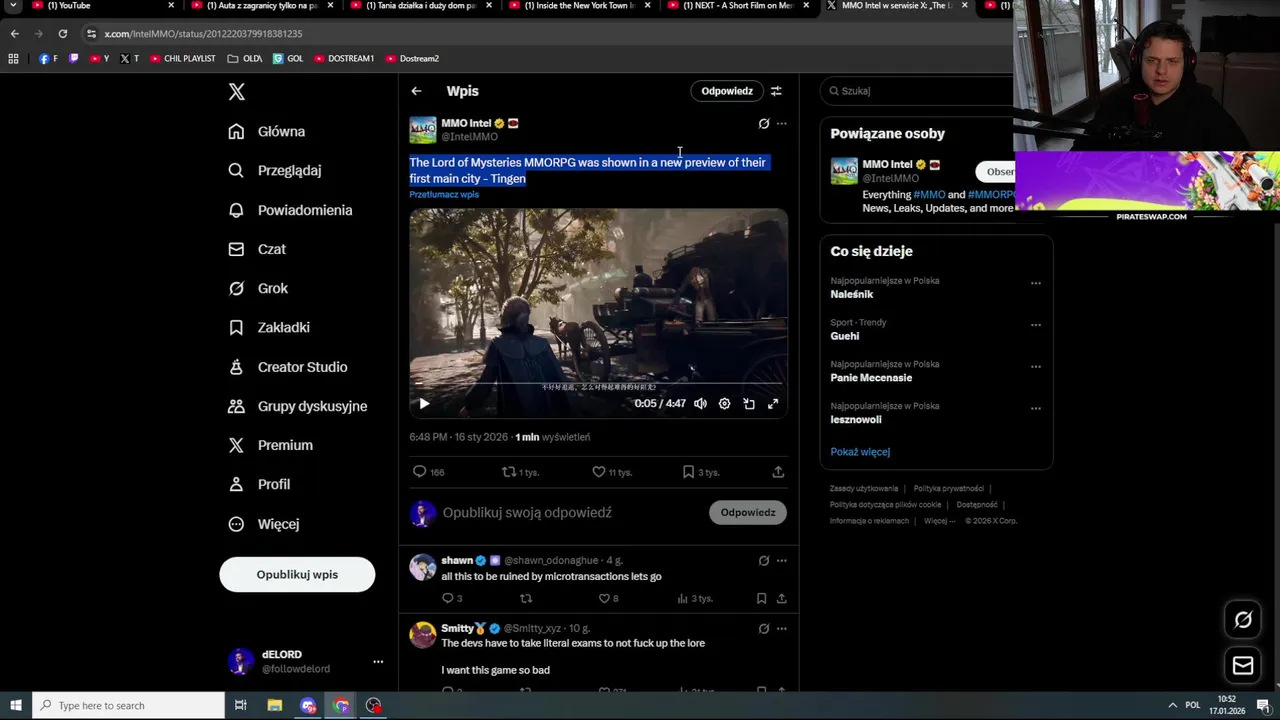
Task: Click the Szukaj search field
Action: [917, 91]
